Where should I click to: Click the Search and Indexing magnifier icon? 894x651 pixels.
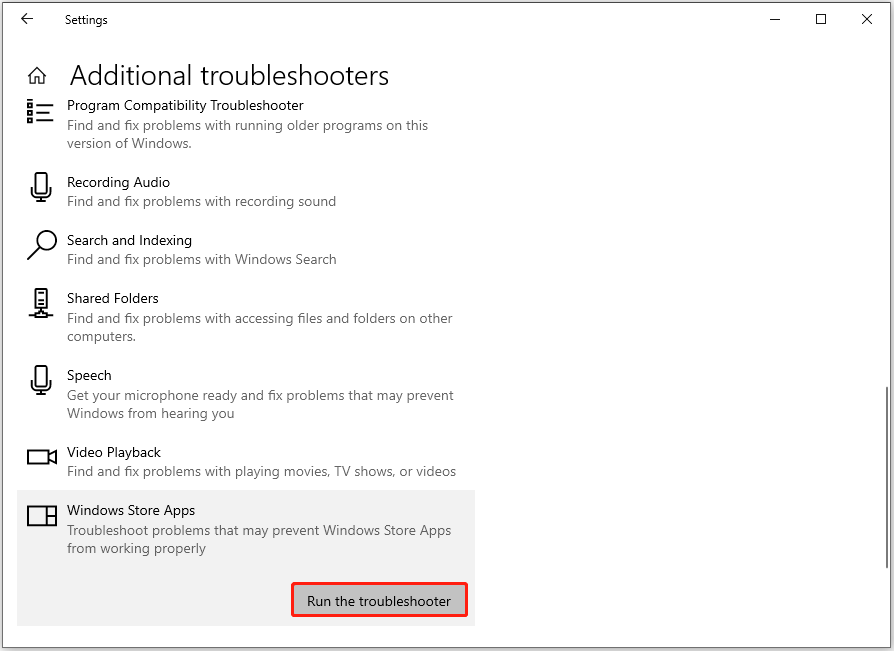pyautogui.click(x=42, y=245)
